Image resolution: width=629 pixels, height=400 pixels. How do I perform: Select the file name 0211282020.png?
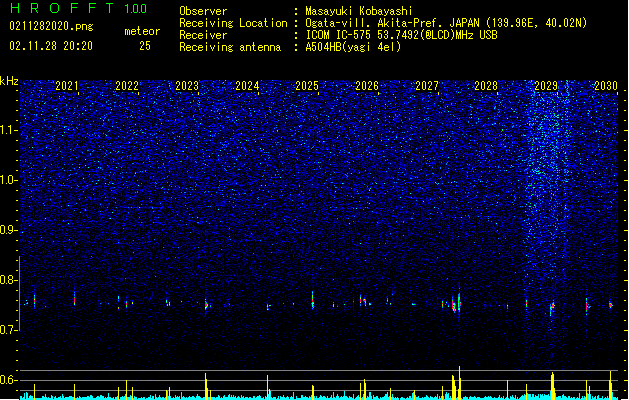click(x=51, y=27)
